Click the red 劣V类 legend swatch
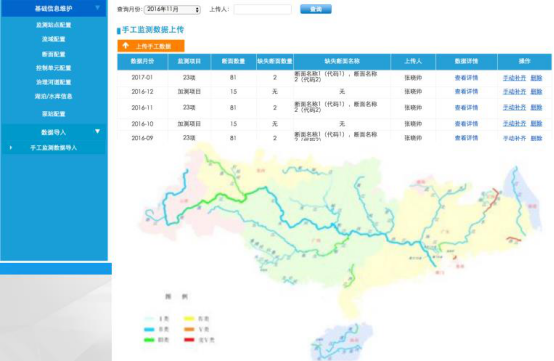Viewport: 554px width, 361px height. (x=189, y=340)
